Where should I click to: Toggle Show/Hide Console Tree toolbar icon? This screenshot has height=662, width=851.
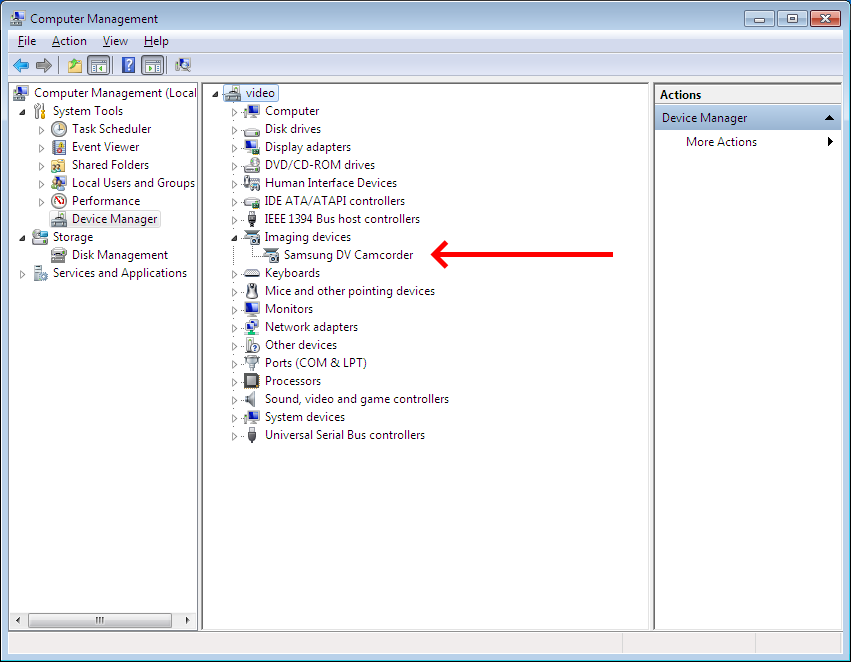coord(99,66)
